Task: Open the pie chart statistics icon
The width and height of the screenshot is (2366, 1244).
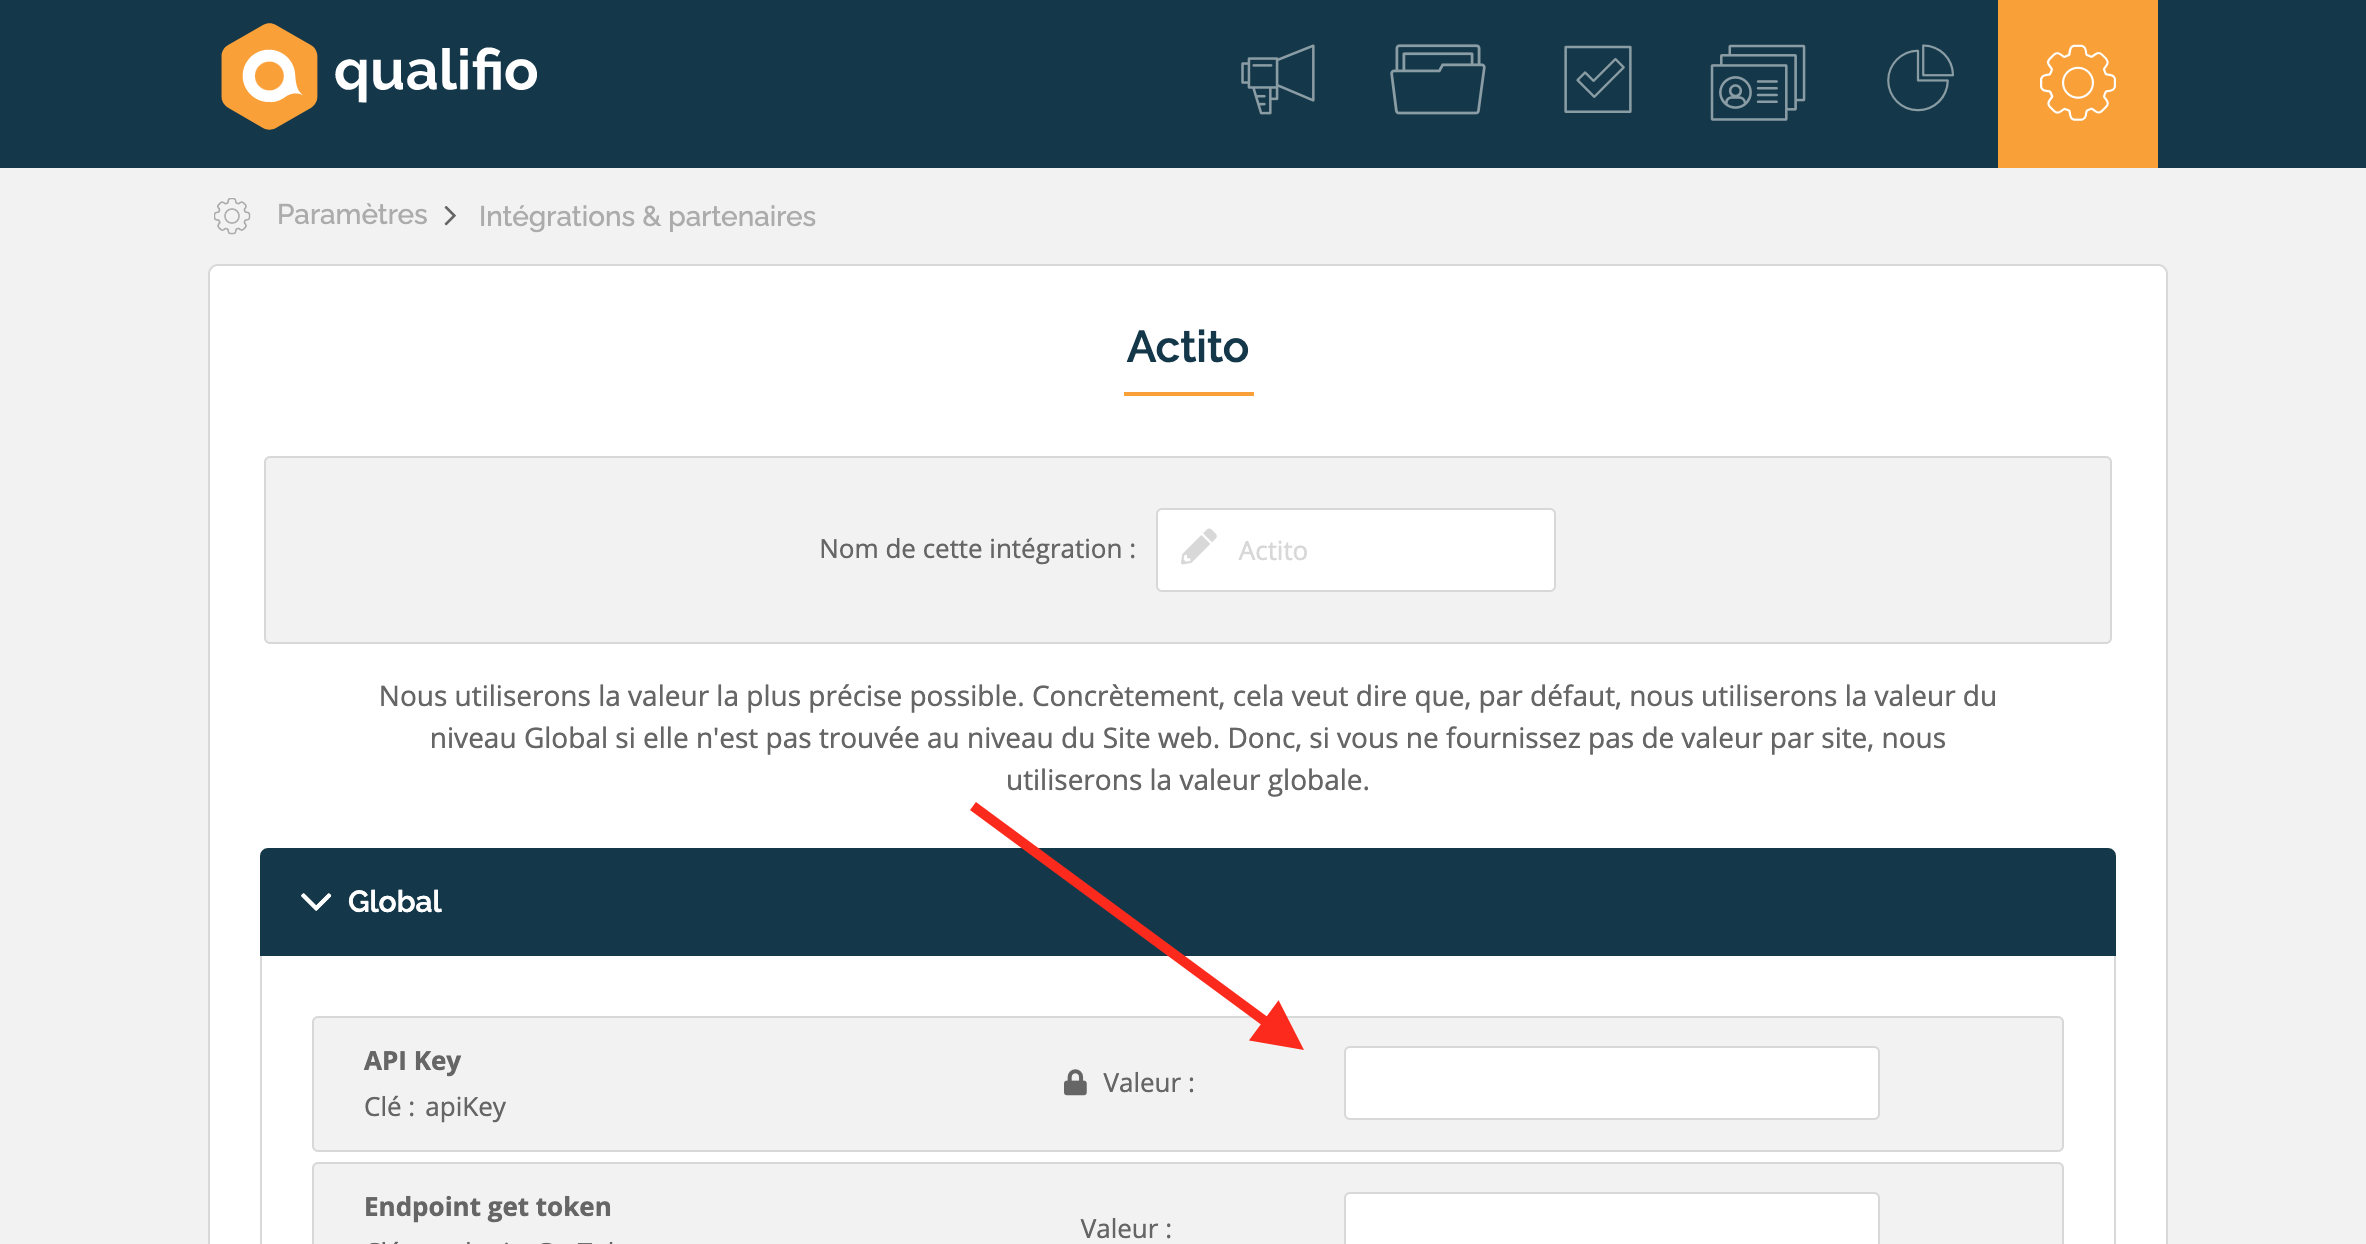Action: click(1920, 78)
